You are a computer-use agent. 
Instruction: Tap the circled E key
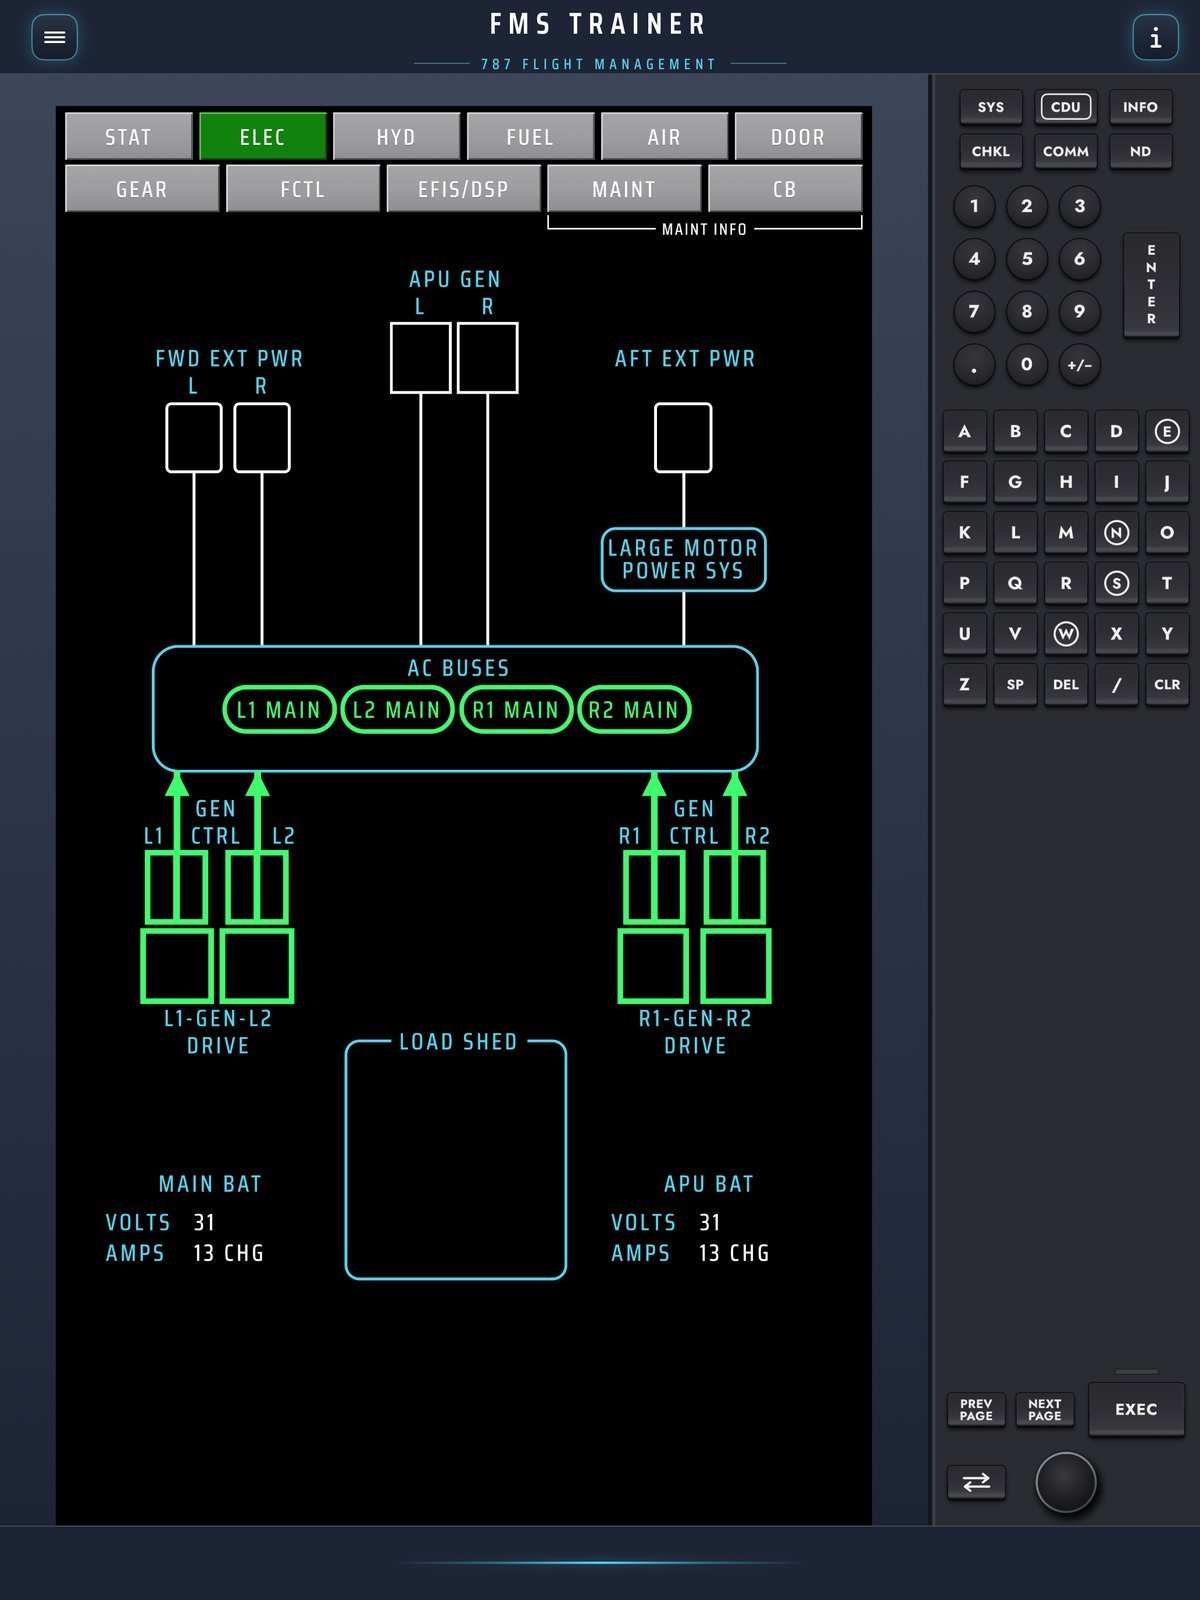tap(1167, 431)
